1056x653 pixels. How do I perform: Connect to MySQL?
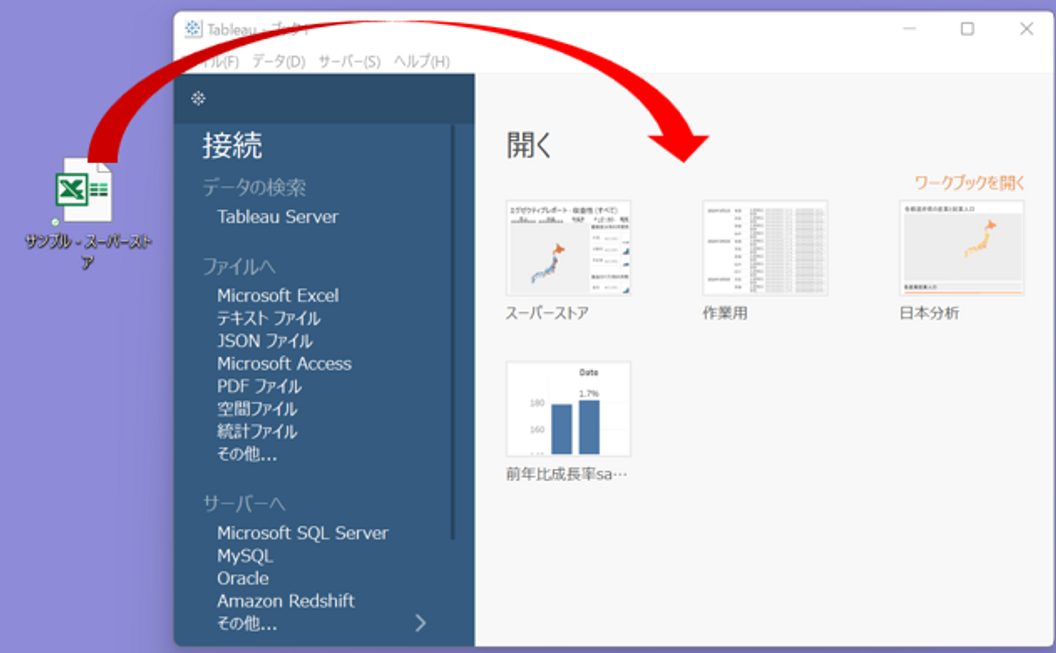(244, 556)
